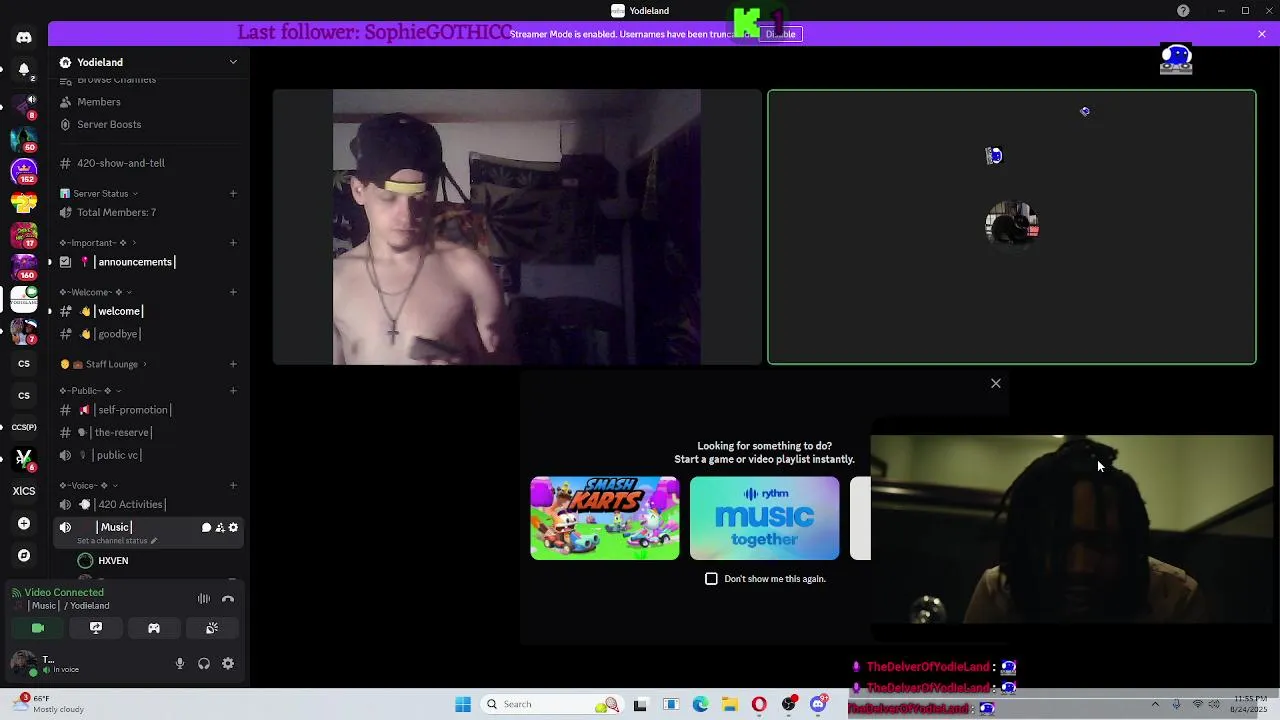Start an activity with the controller icon

(x=154, y=628)
